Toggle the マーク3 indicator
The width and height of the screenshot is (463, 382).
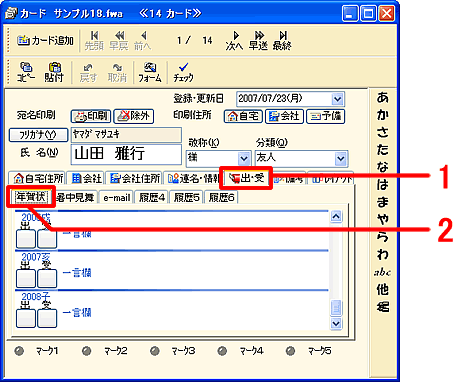pyautogui.click(x=155, y=351)
